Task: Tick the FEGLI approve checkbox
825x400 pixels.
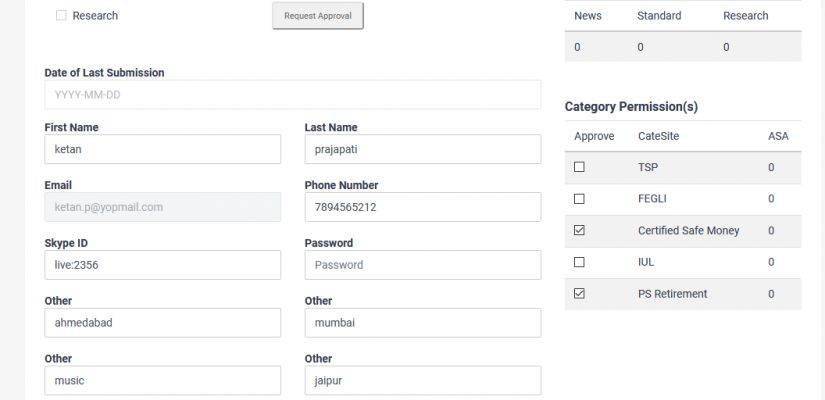Action: (x=579, y=199)
